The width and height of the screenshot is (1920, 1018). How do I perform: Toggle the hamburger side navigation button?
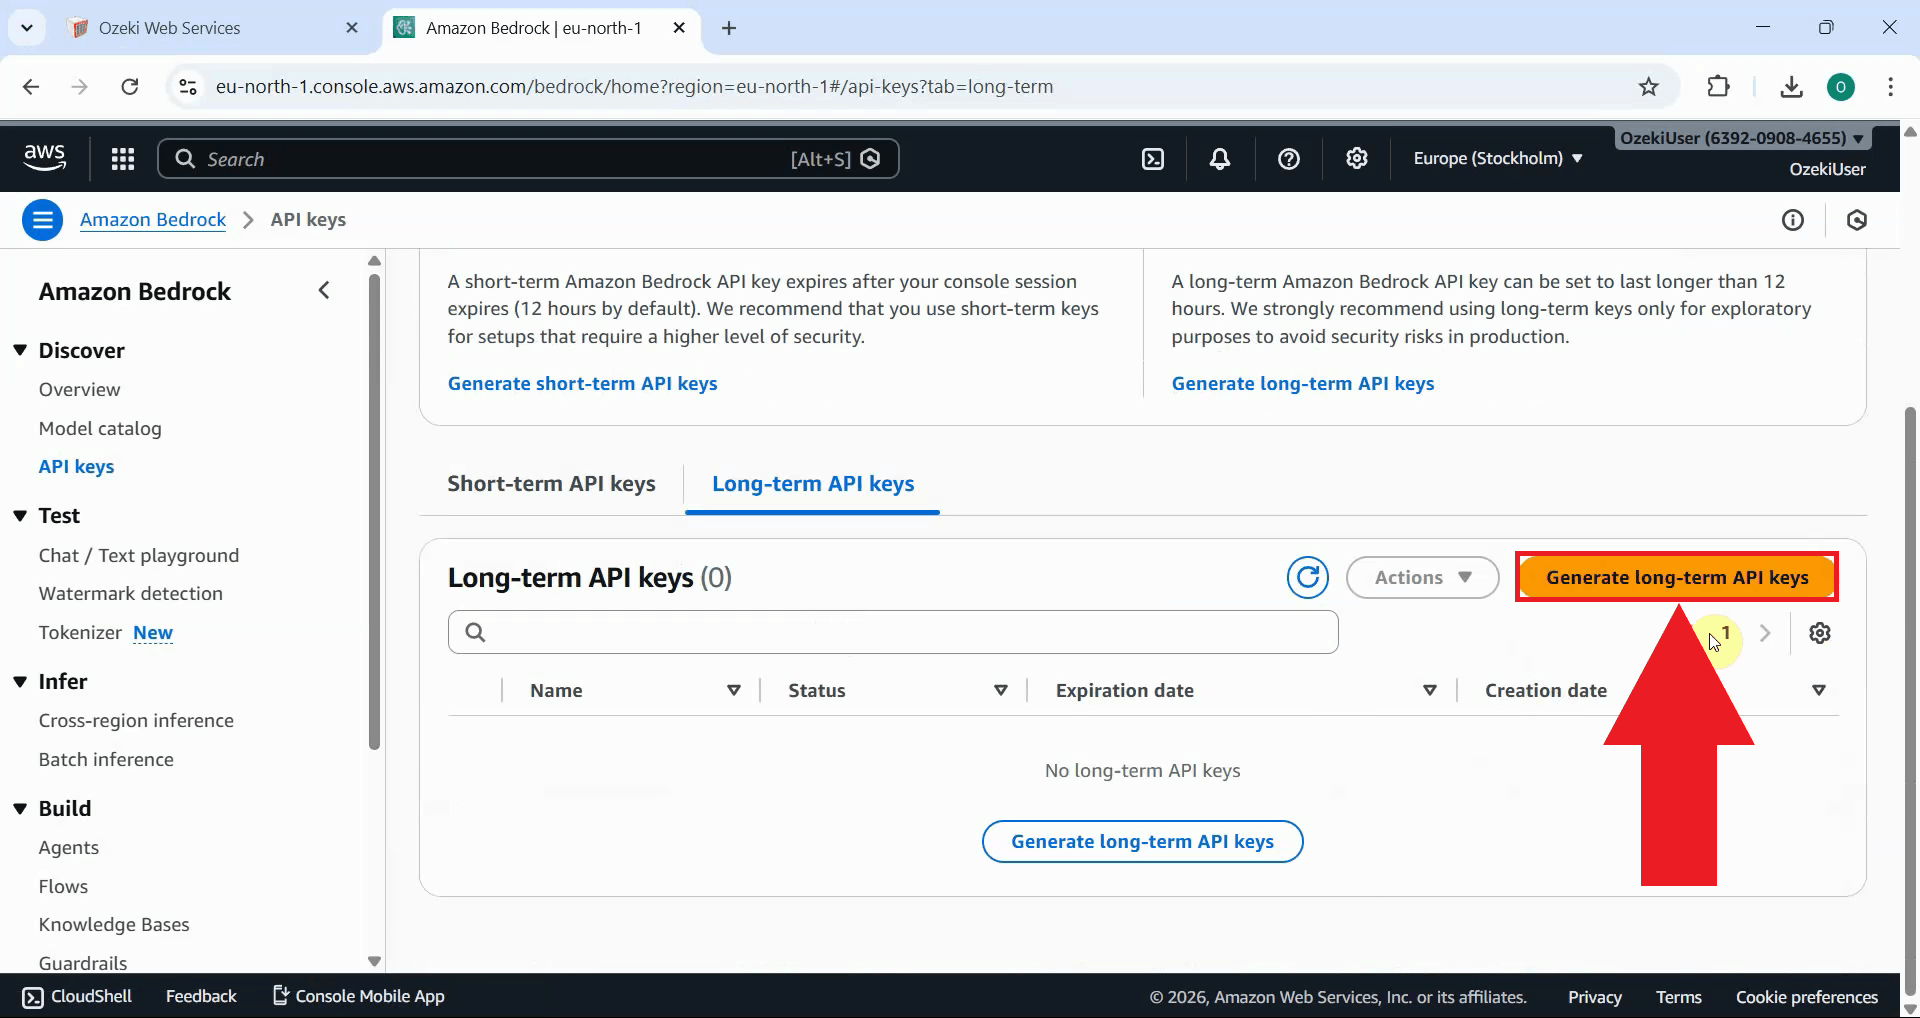(x=43, y=220)
